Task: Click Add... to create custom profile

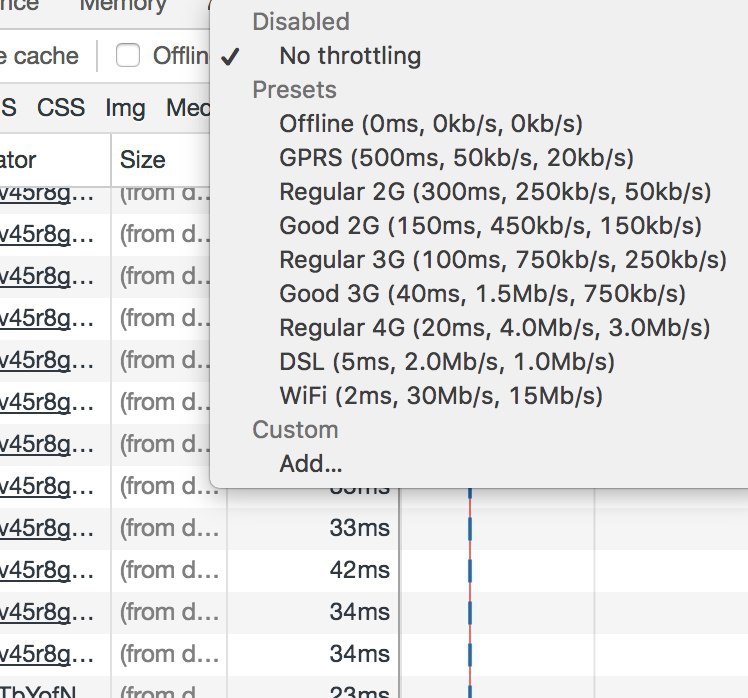Action: click(x=311, y=464)
